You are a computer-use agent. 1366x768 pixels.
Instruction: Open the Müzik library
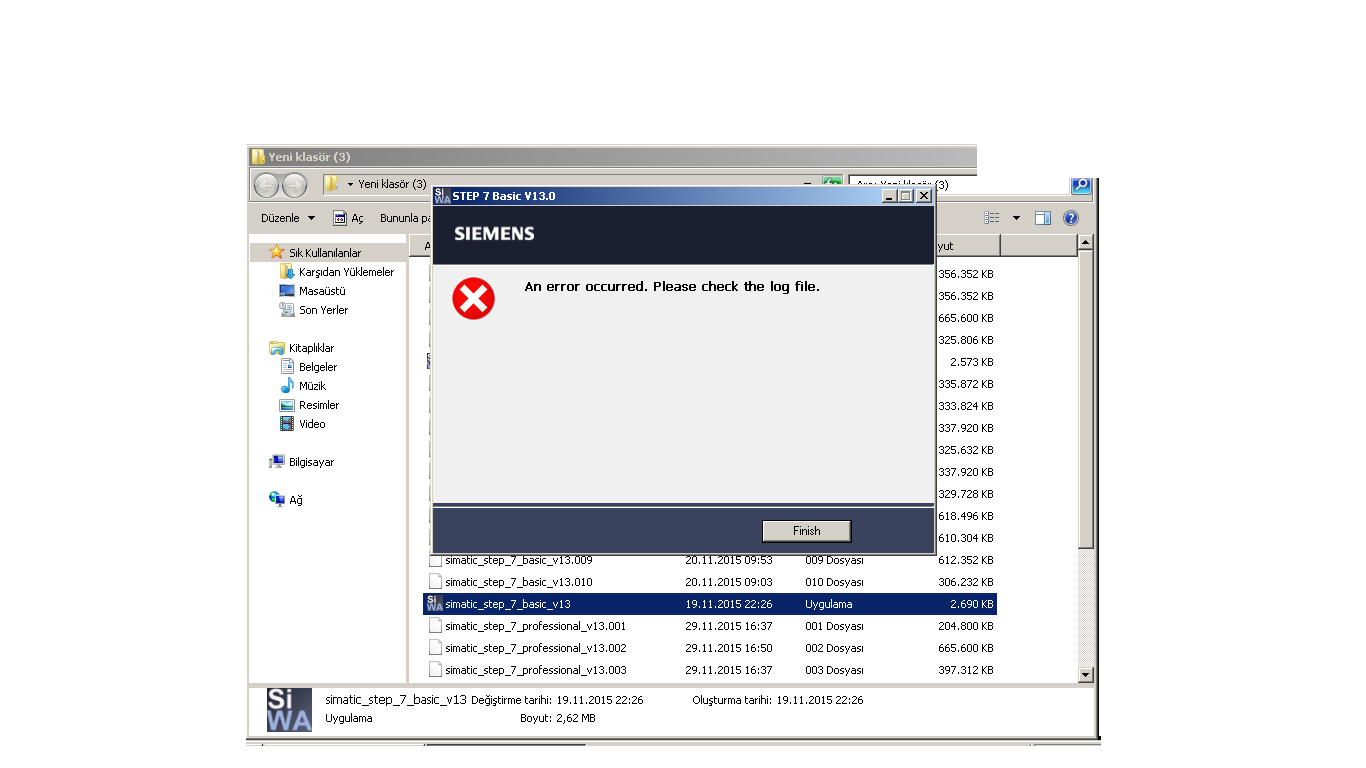[312, 386]
